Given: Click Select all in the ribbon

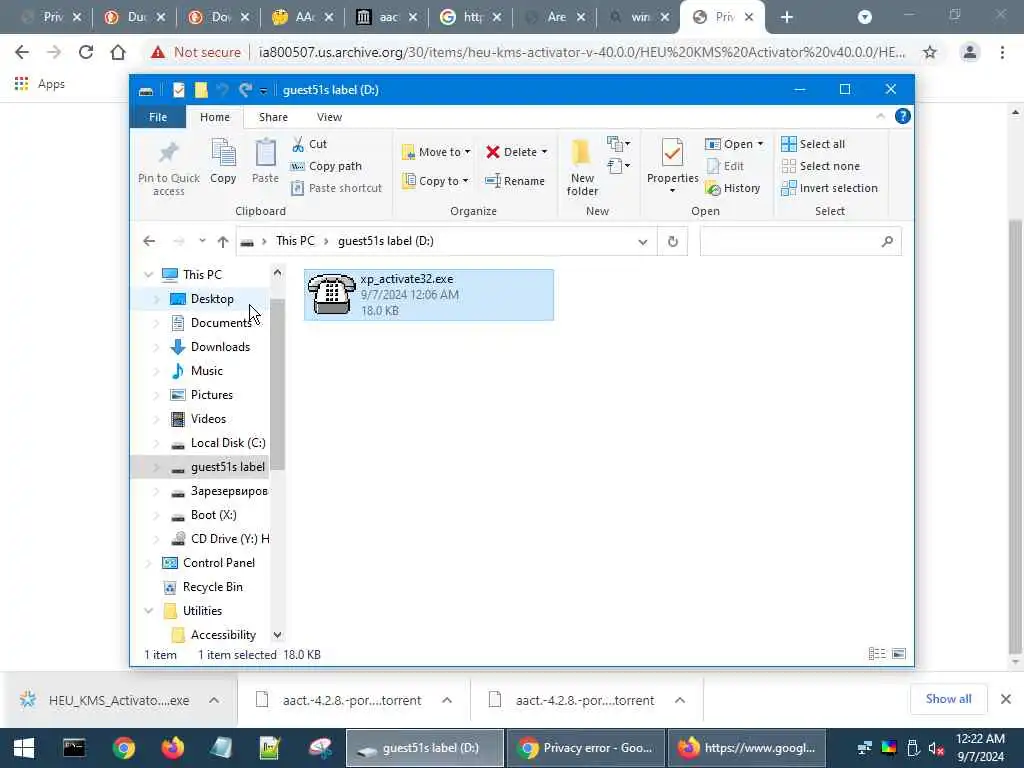Looking at the screenshot, I should coord(813,144).
